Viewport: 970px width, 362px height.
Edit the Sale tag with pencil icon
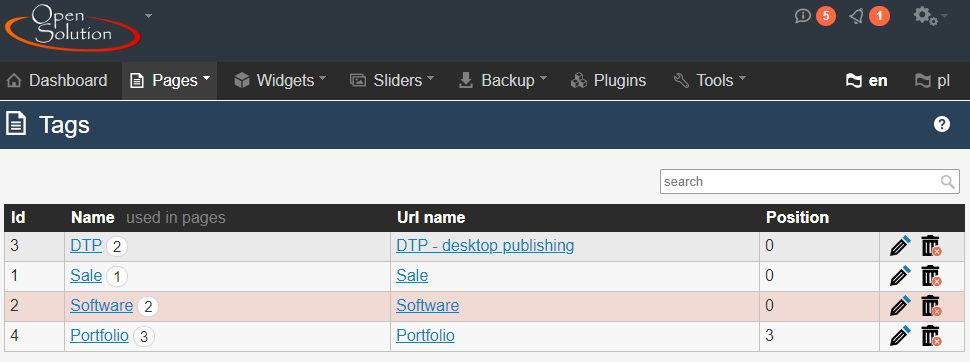(x=900, y=275)
